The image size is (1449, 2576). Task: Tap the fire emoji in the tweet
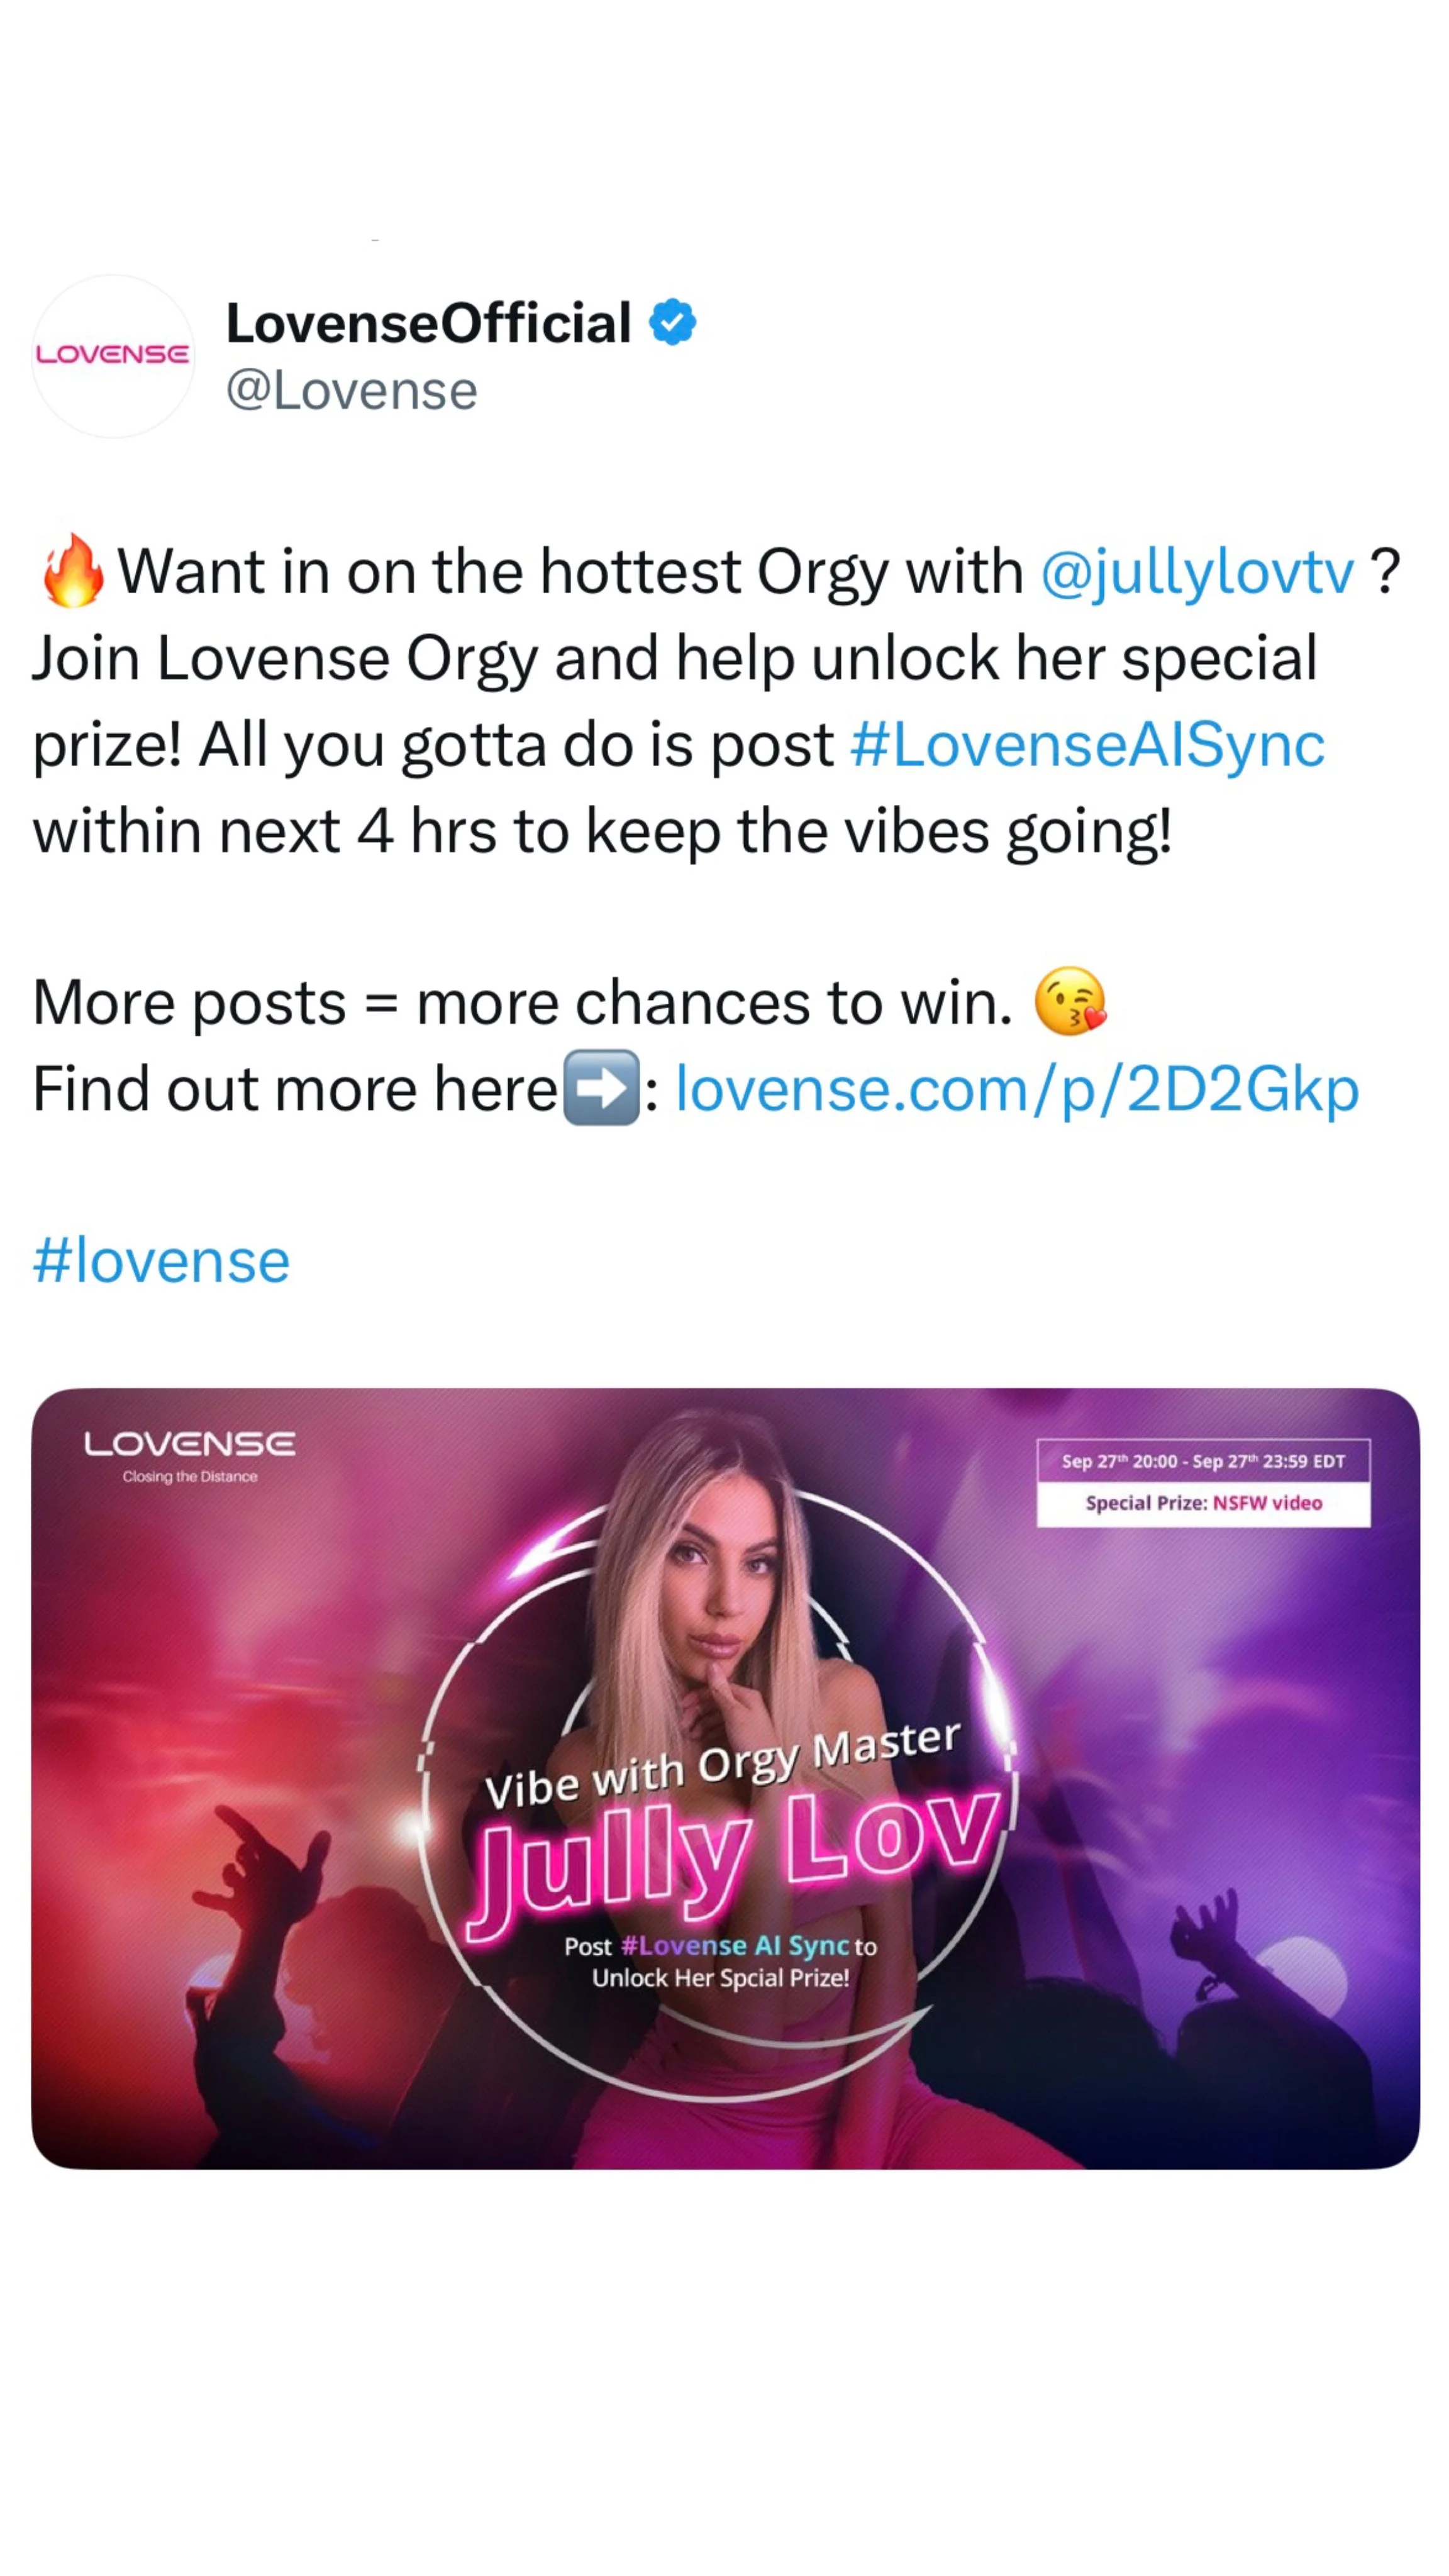point(72,571)
